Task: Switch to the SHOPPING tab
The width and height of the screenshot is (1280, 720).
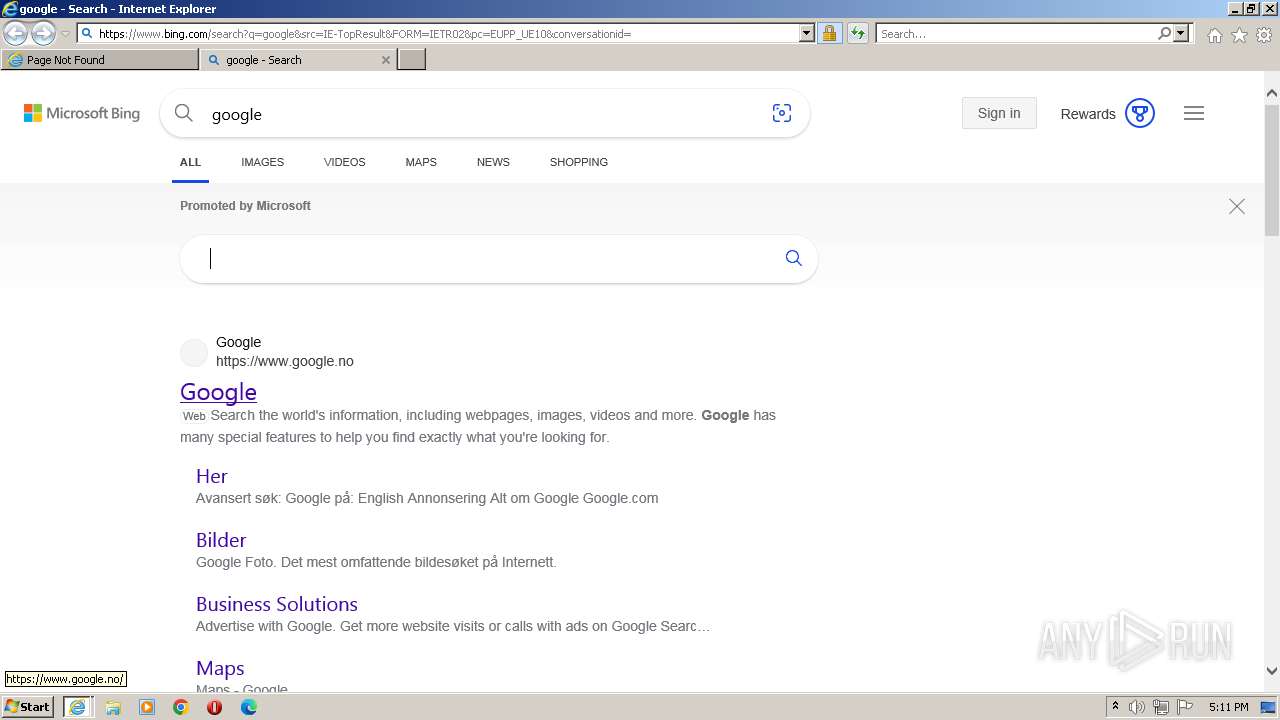Action: (578, 162)
